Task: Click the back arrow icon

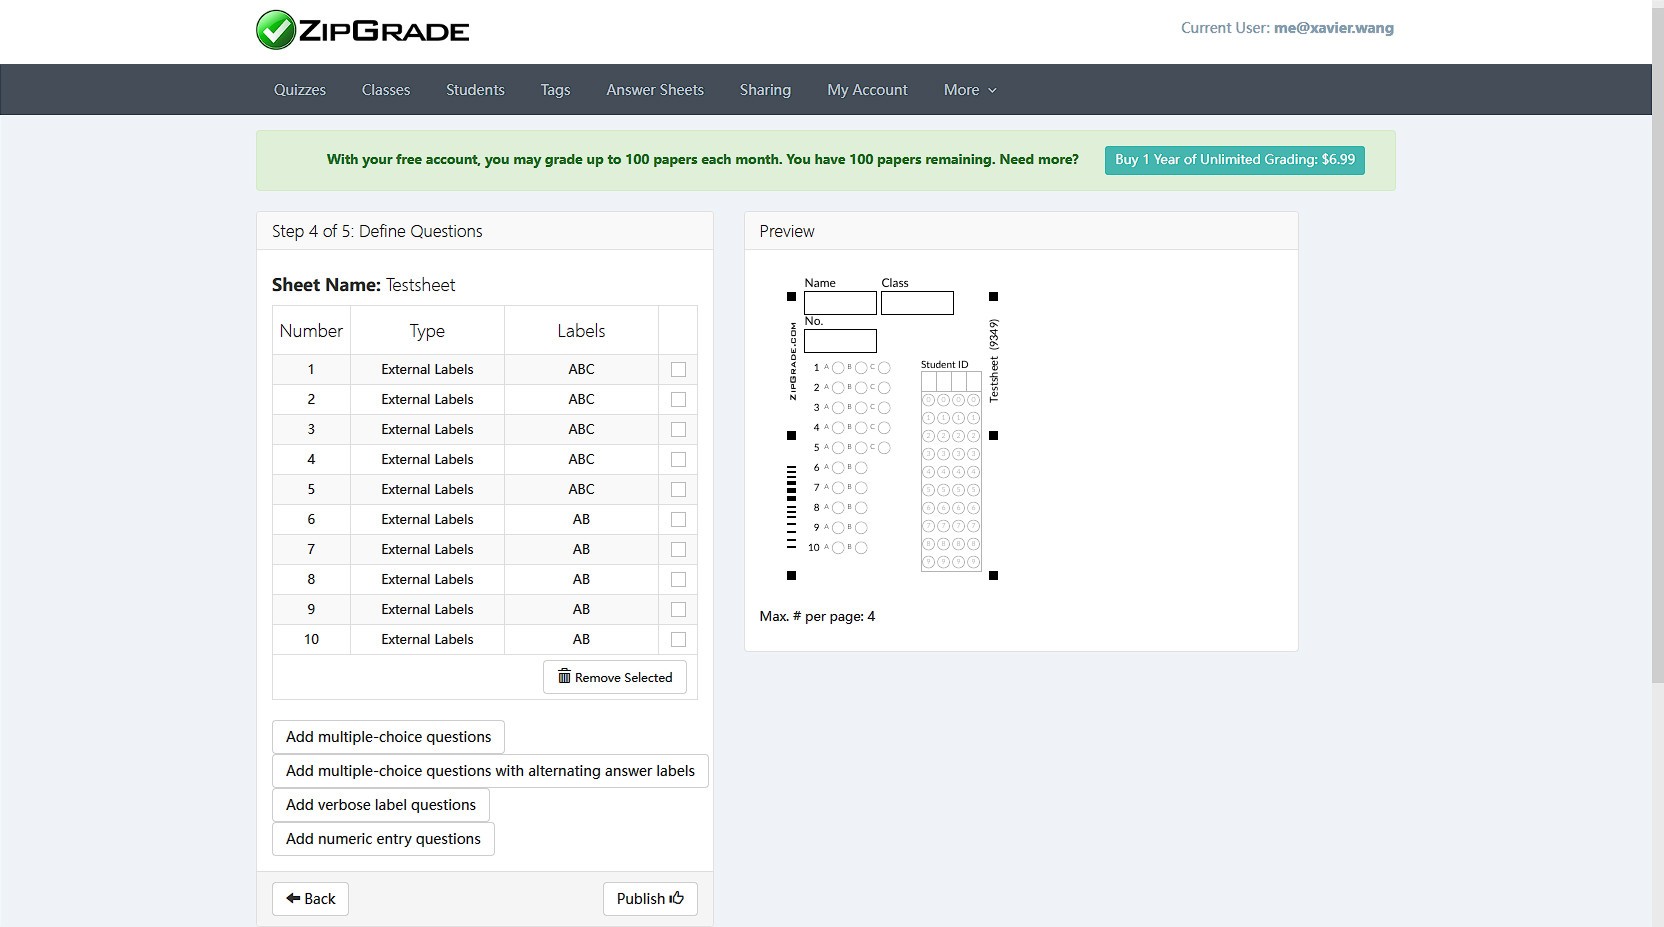Action: tap(293, 898)
